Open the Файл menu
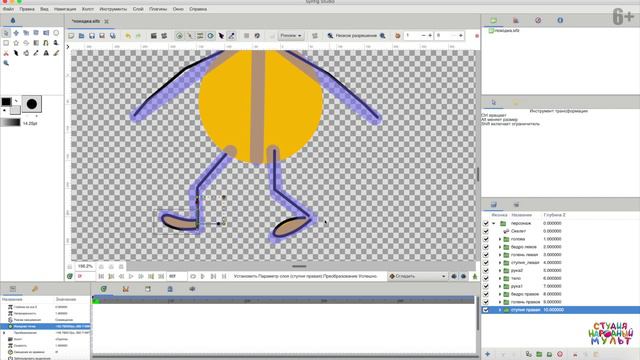This screenshot has height=360, width=640. 8,9
